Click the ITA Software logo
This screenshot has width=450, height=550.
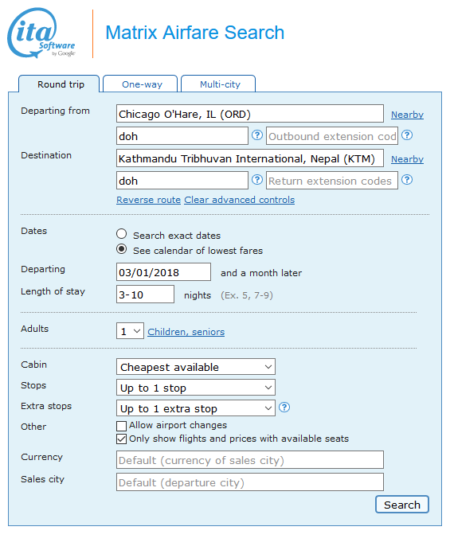click(41, 33)
